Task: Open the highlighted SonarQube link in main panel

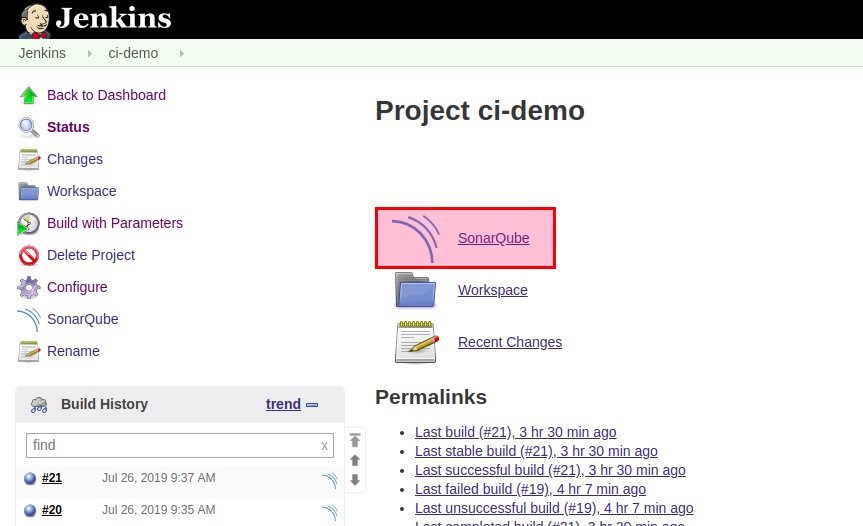Action: (494, 238)
